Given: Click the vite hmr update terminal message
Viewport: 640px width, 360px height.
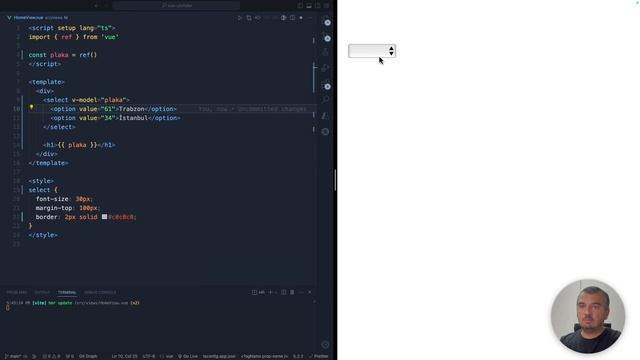Looking at the screenshot, I should tap(73, 303).
